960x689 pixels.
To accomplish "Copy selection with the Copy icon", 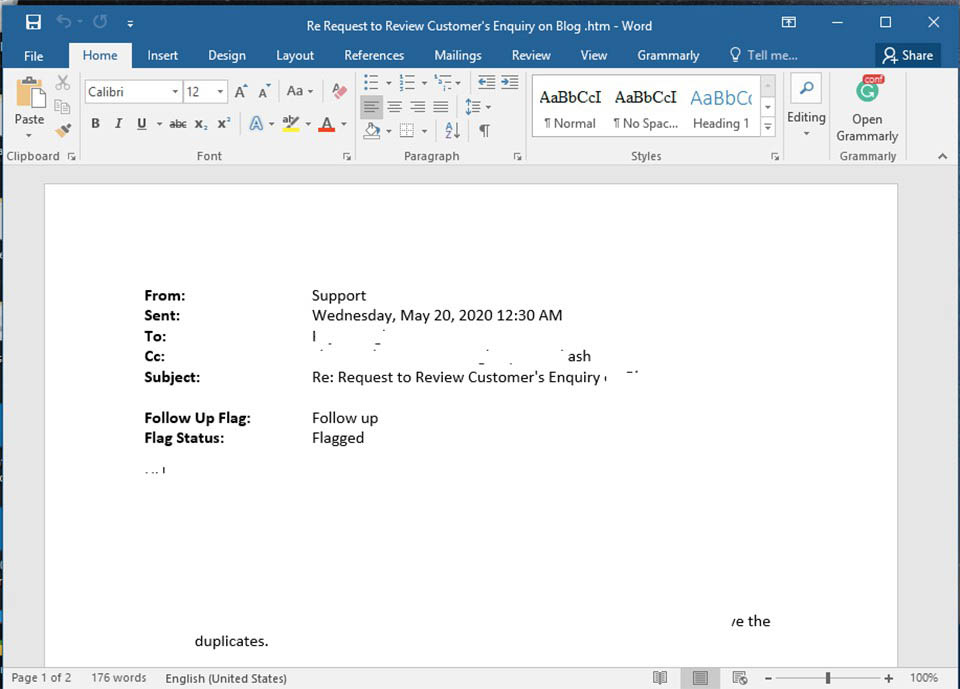I will 62,107.
